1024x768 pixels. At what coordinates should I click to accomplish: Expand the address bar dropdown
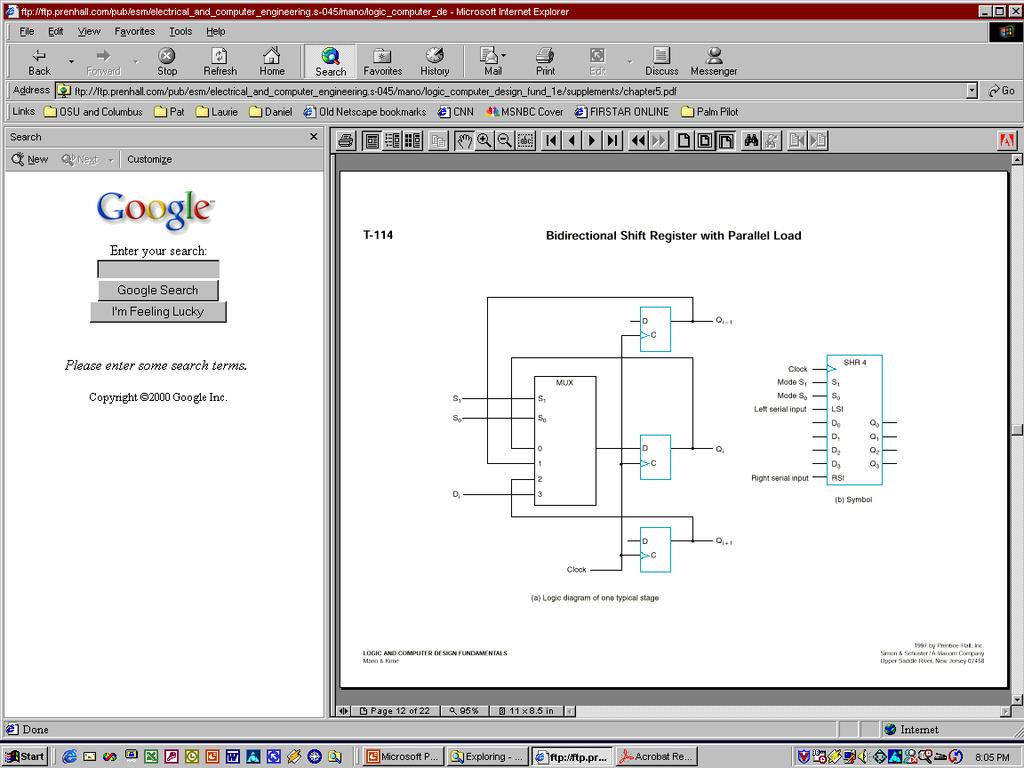coord(972,91)
